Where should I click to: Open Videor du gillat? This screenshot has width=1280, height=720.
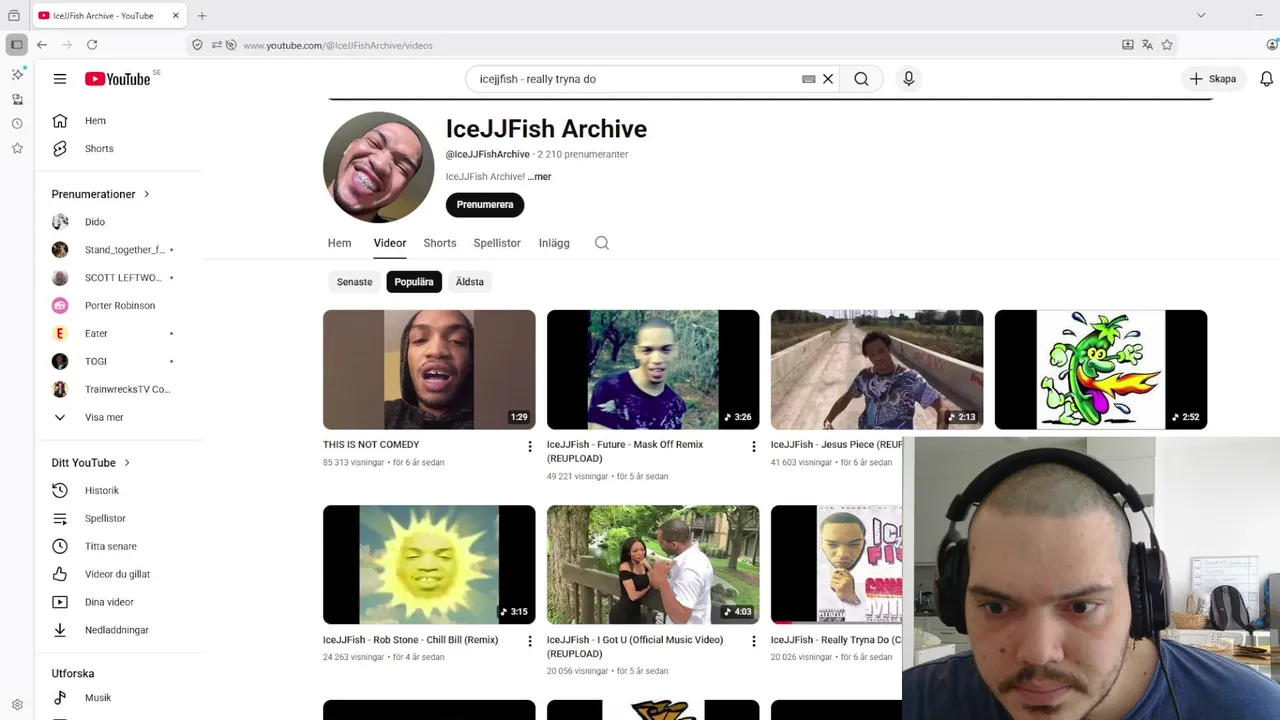[x=119, y=575]
